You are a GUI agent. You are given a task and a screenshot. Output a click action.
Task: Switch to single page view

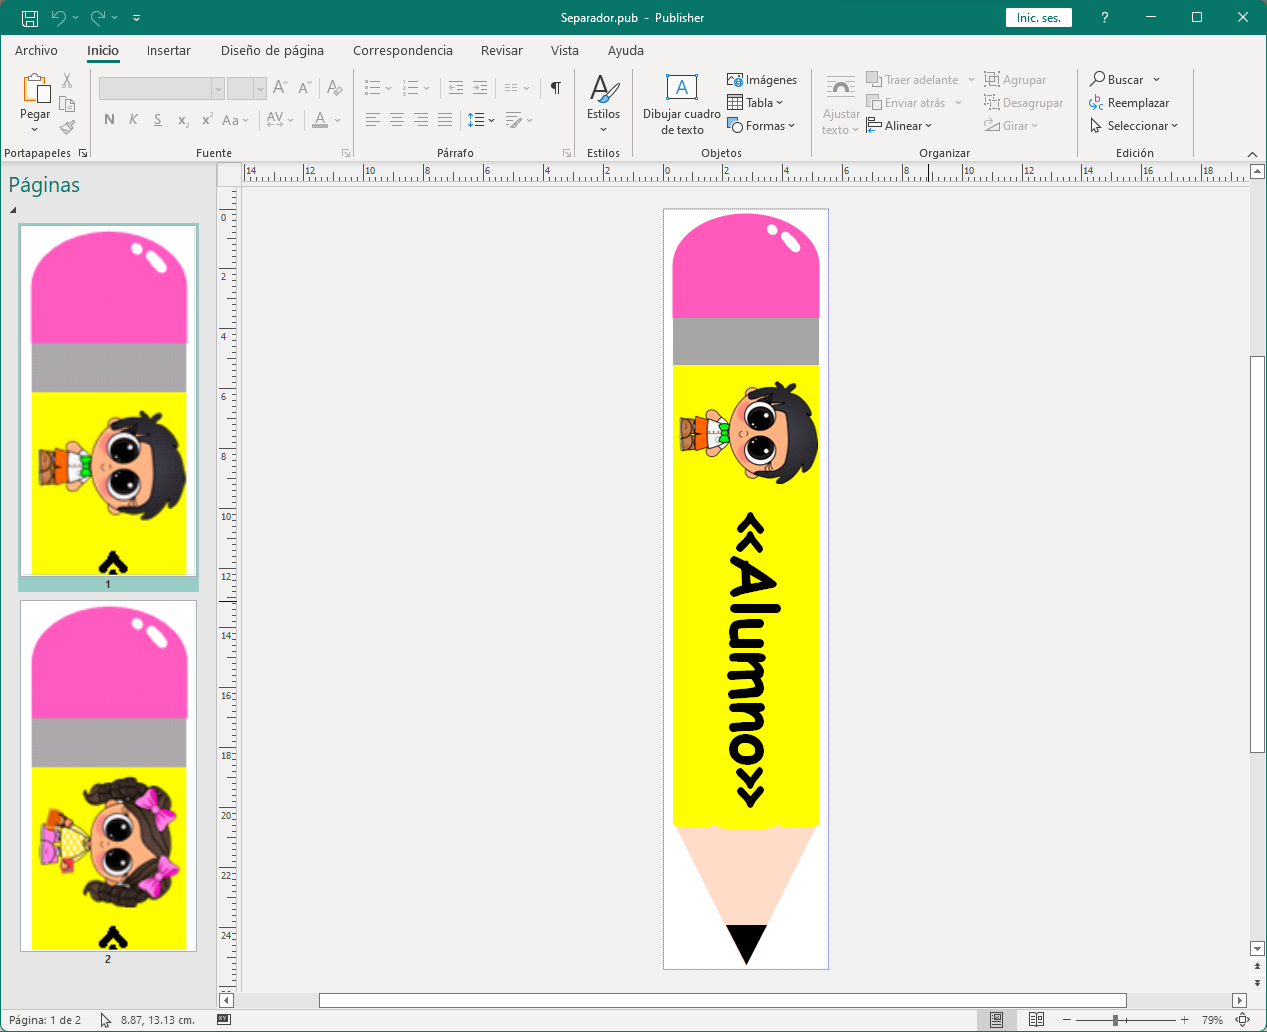pyautogui.click(x=996, y=1020)
